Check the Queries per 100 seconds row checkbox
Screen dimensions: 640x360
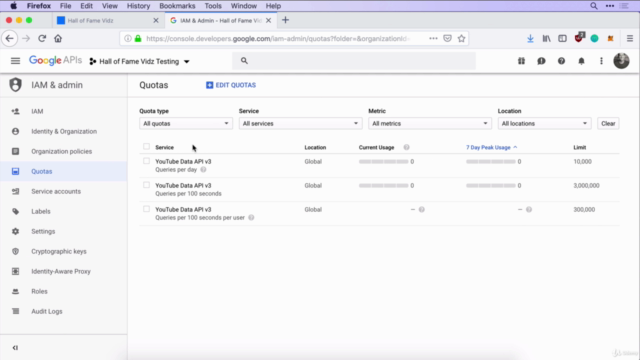click(146, 185)
